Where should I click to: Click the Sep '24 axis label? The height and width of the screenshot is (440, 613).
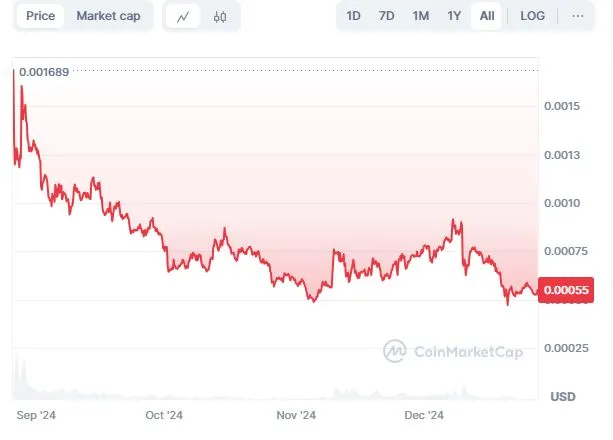[36, 415]
